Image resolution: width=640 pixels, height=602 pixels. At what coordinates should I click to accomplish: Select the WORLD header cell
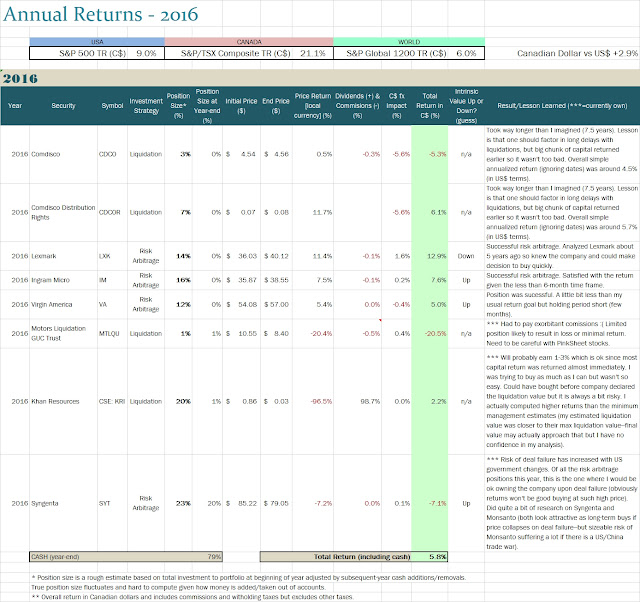tap(409, 42)
